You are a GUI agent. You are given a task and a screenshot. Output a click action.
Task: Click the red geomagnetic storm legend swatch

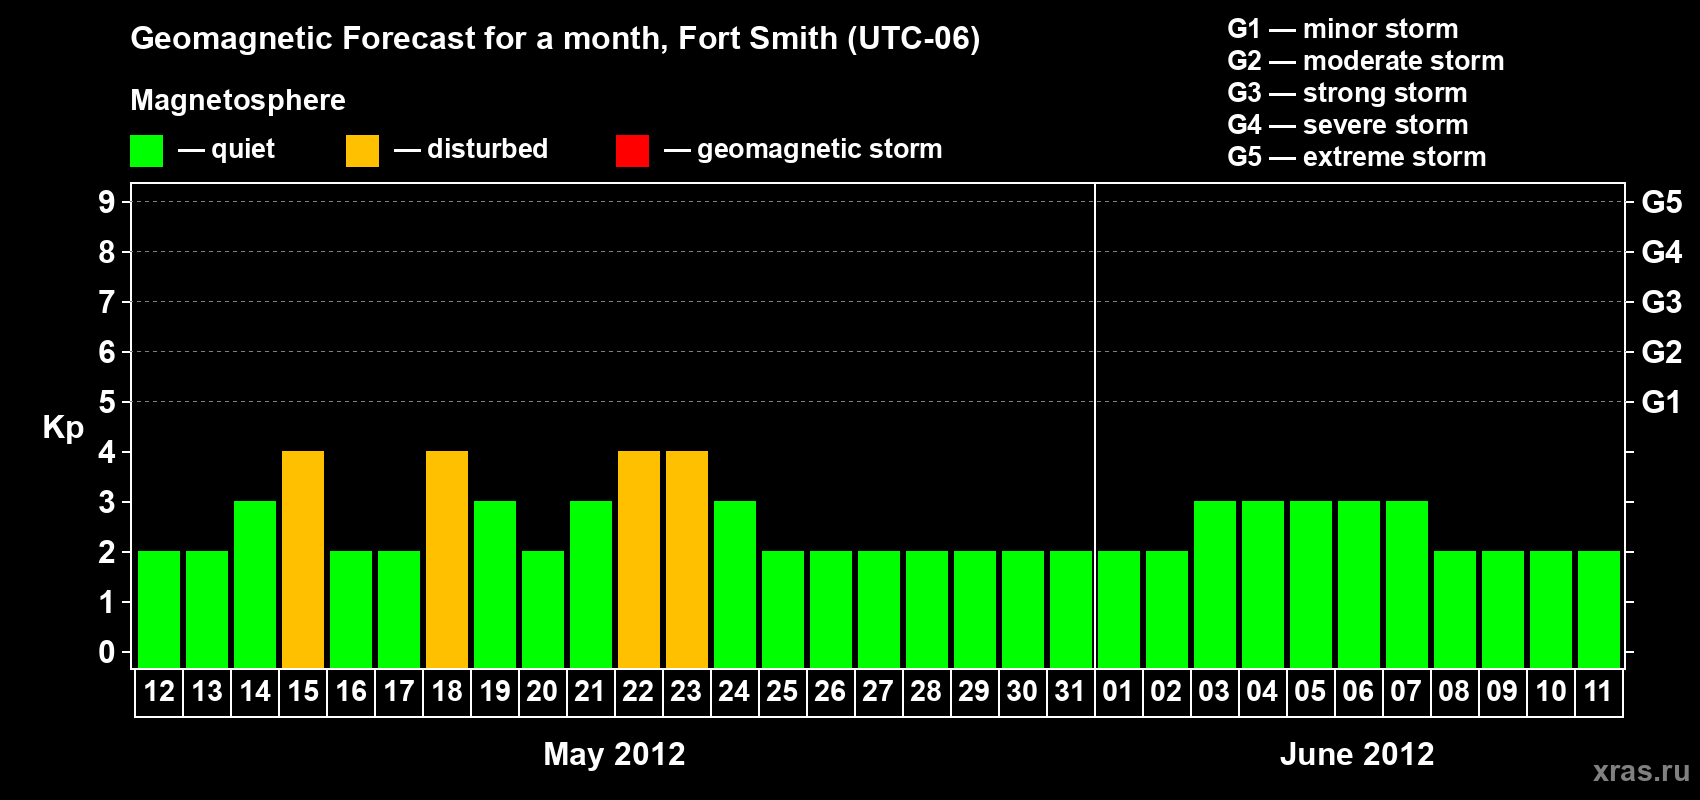(632, 151)
